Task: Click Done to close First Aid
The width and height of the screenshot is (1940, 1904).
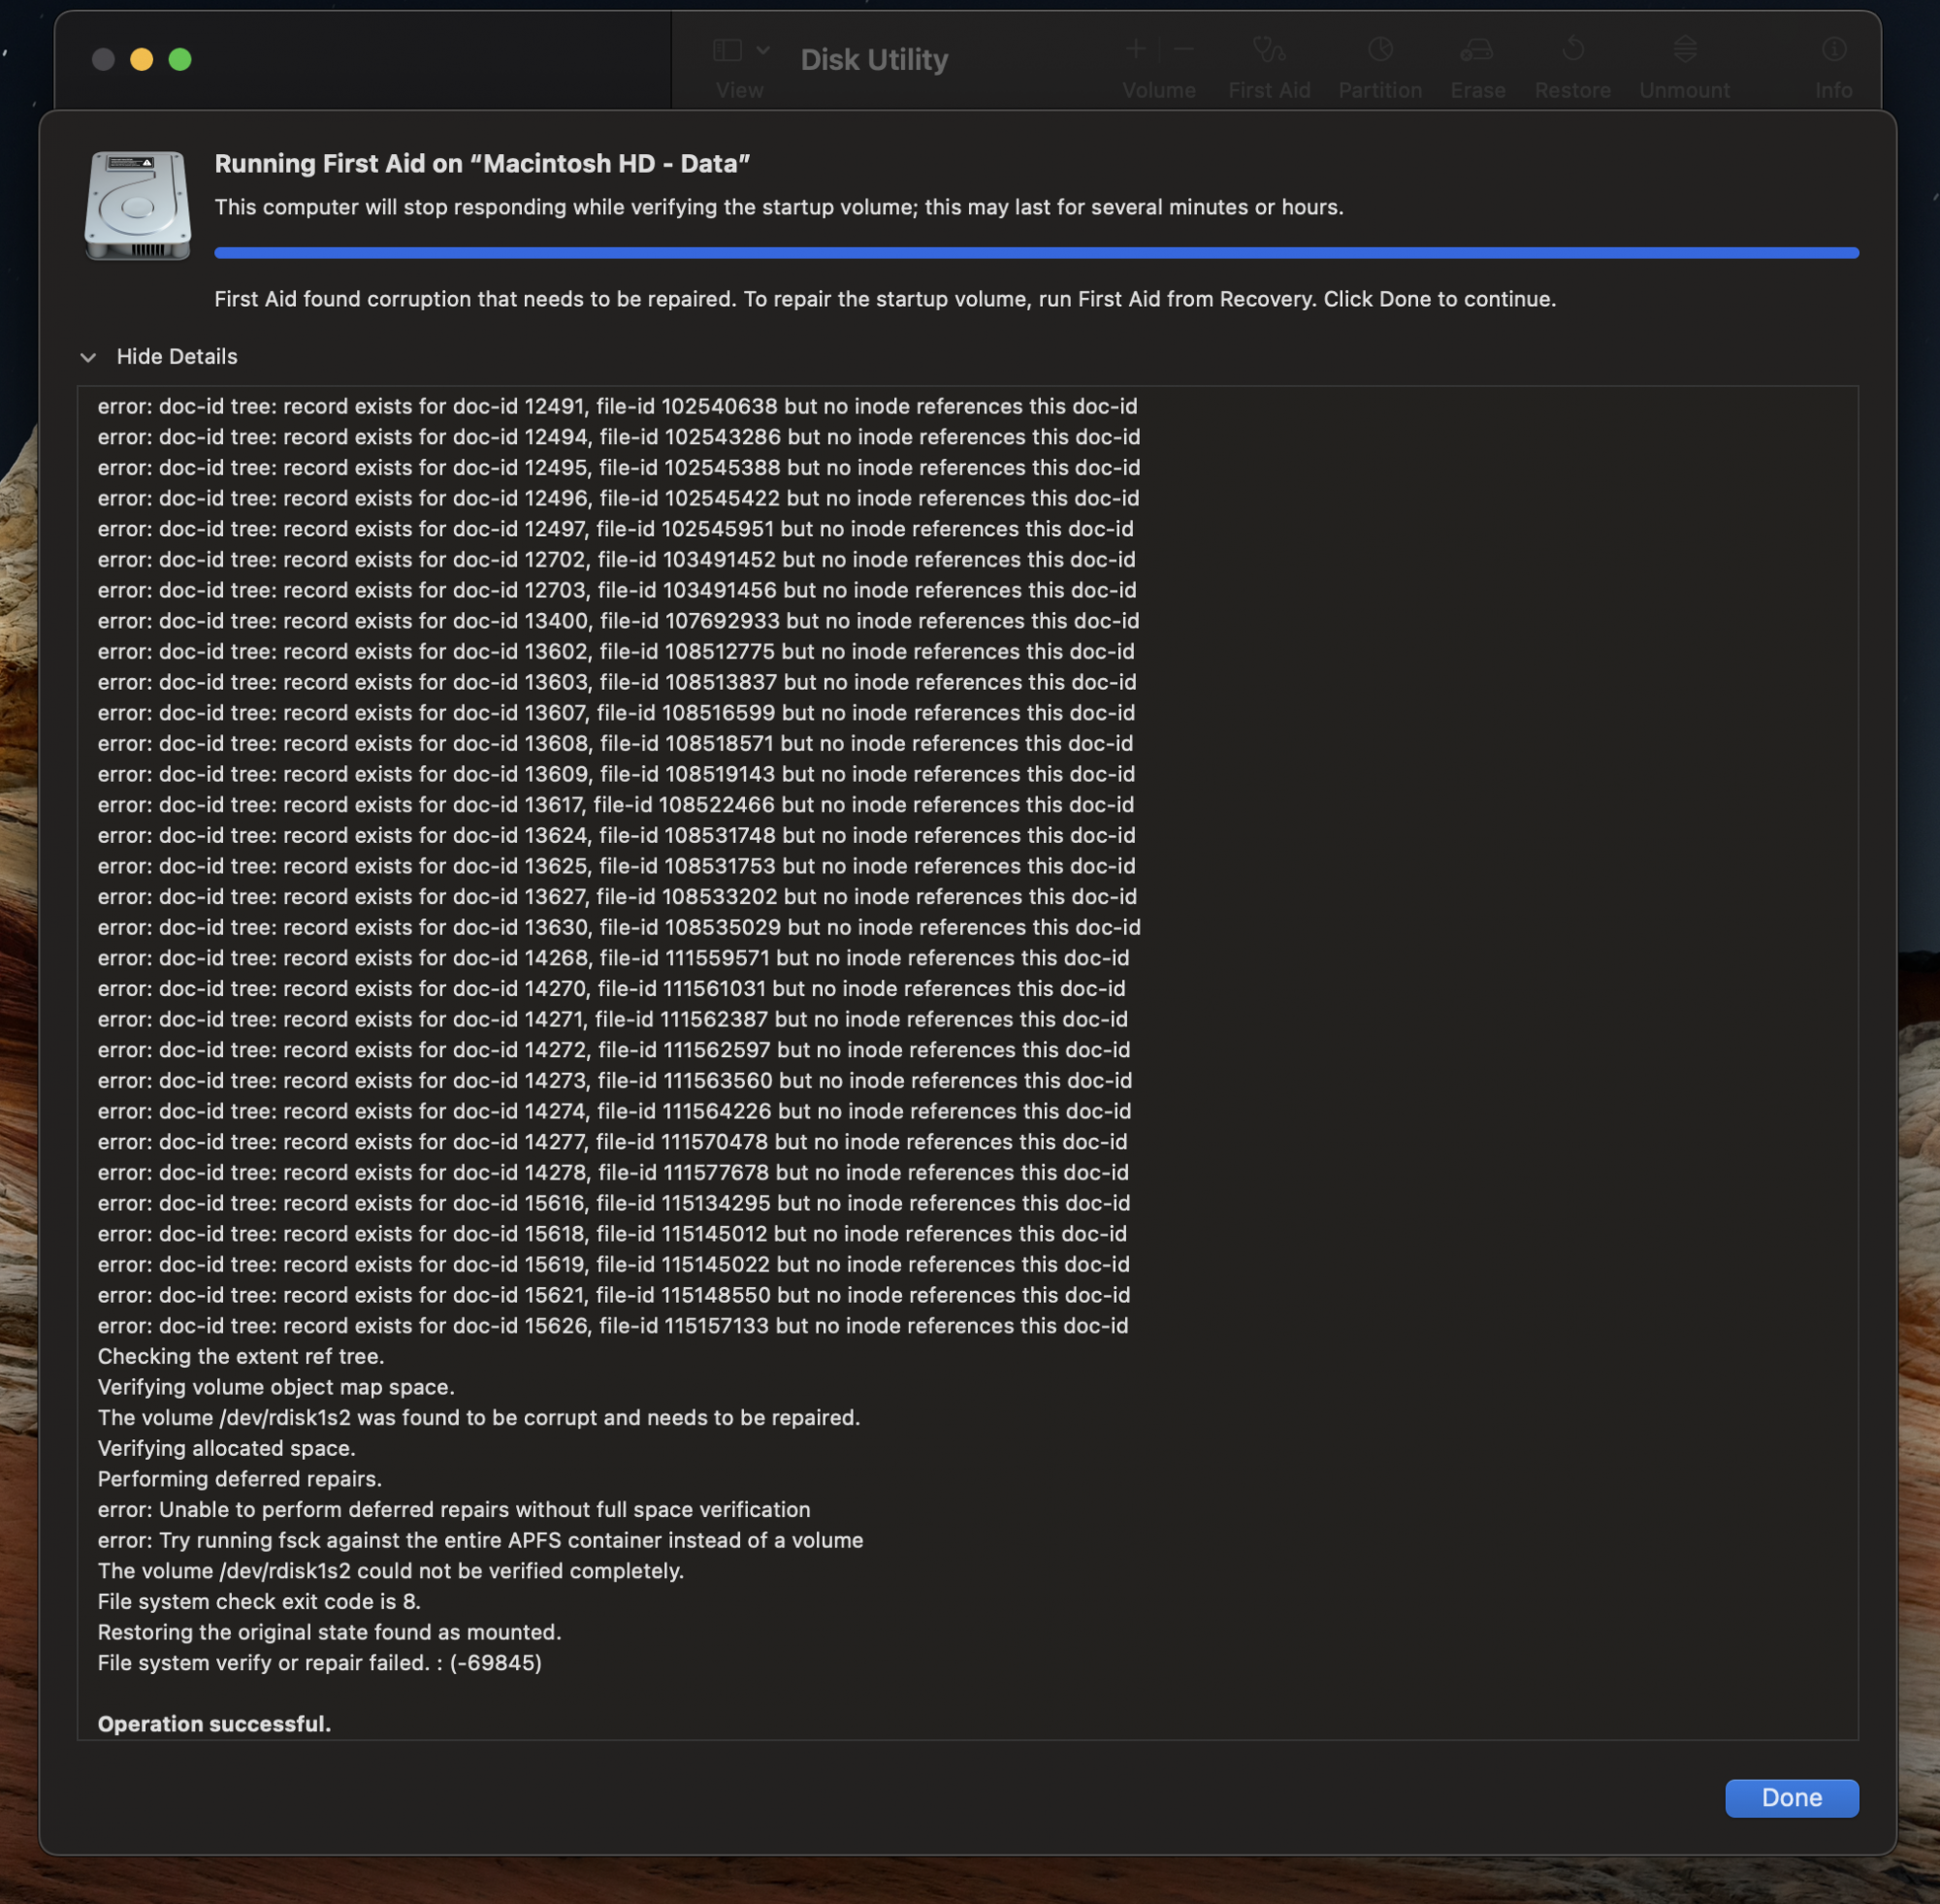Action: point(1792,1796)
